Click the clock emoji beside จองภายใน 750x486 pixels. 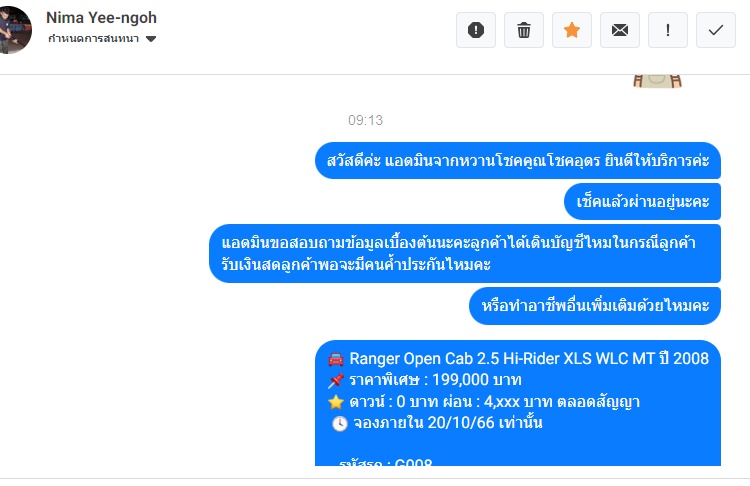pyautogui.click(x=340, y=423)
